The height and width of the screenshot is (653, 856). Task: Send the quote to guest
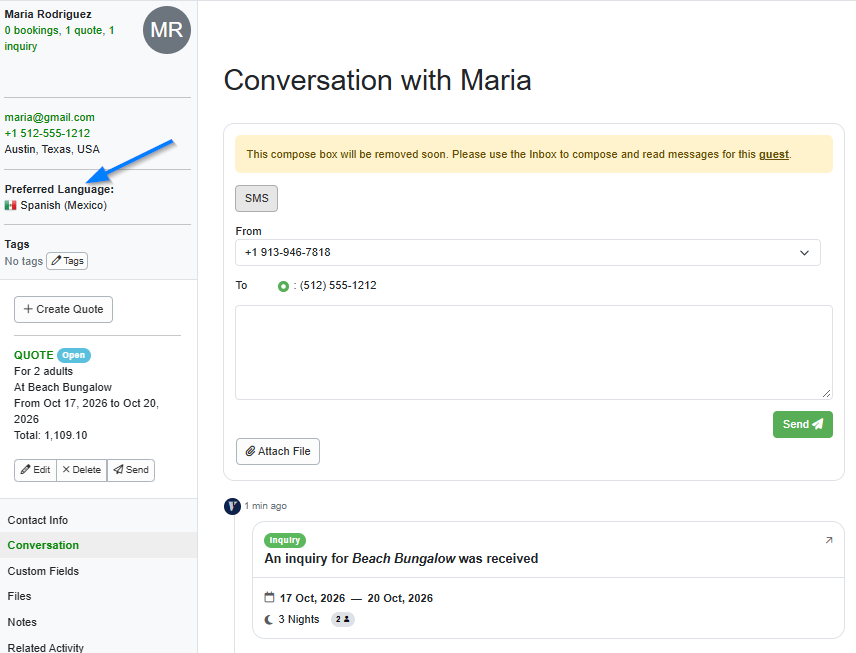click(131, 470)
